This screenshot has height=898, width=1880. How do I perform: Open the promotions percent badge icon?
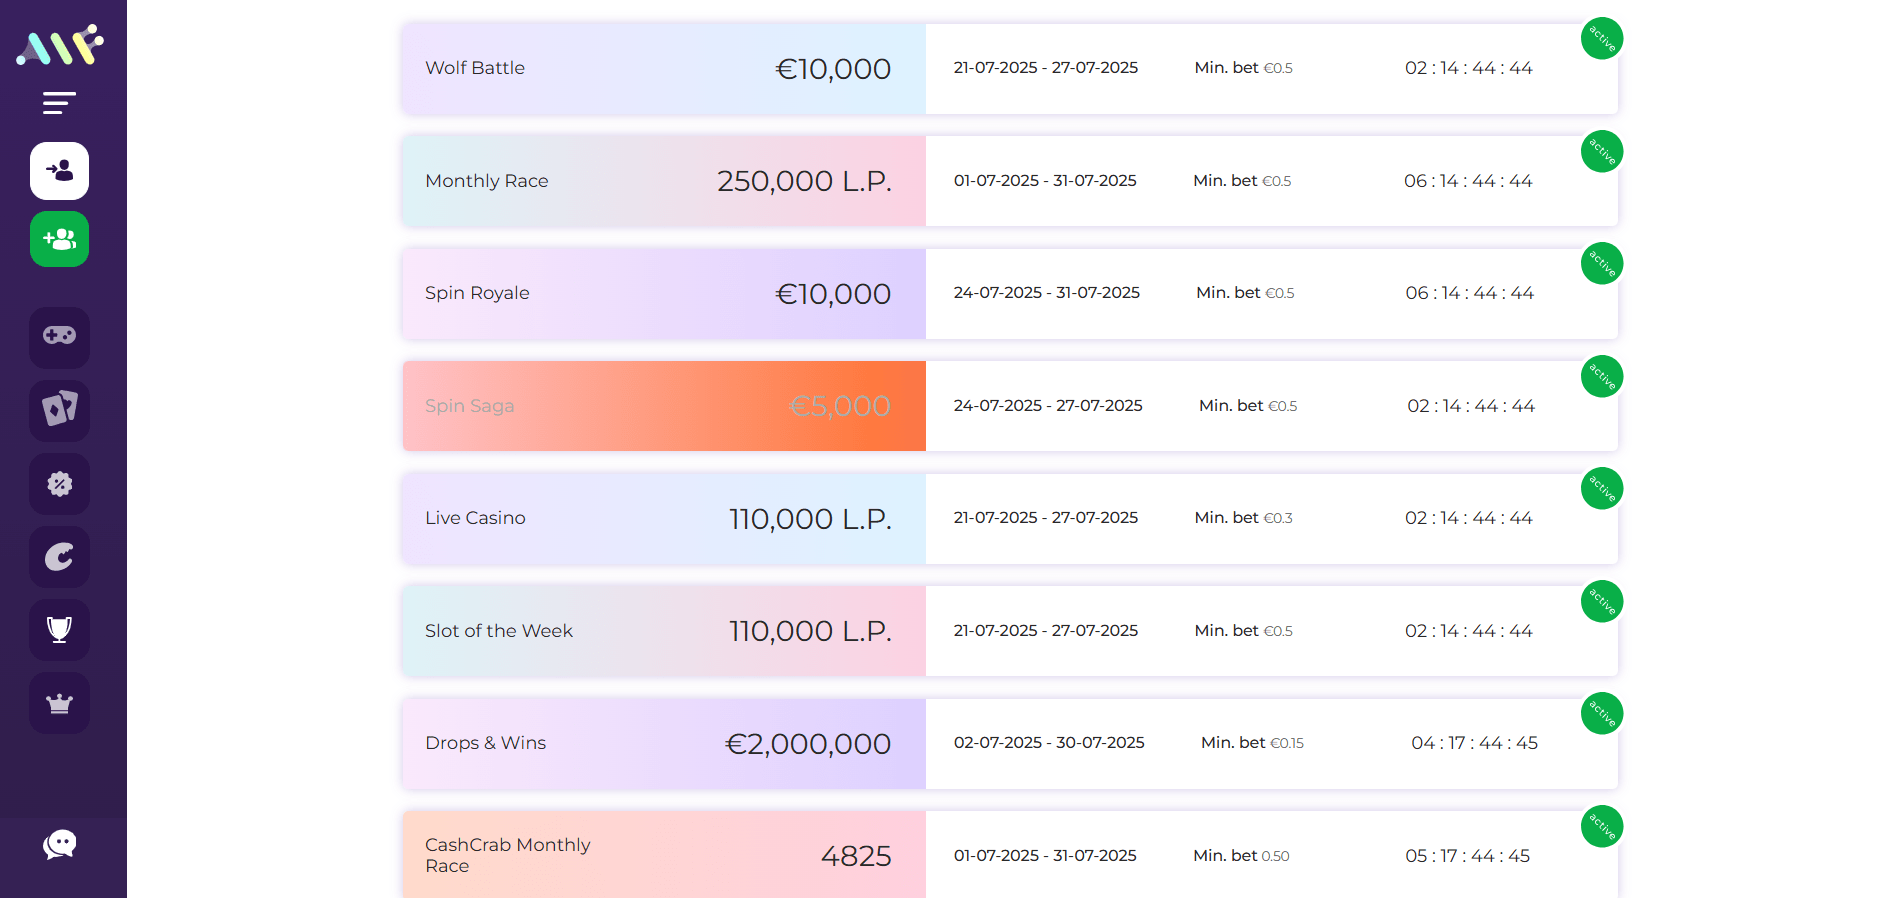click(59, 484)
